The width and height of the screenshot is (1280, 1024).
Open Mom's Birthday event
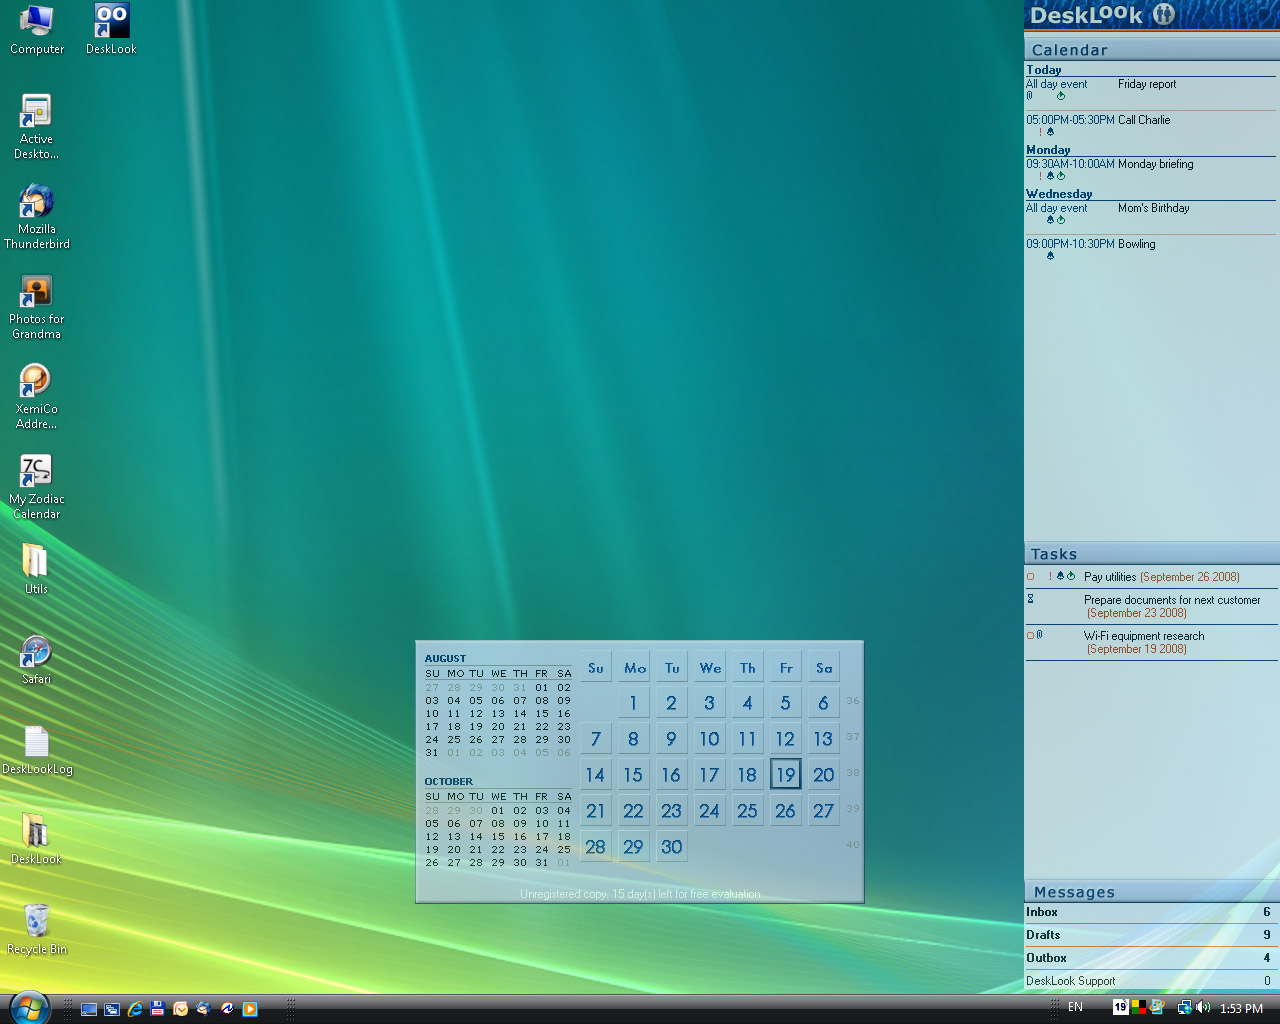coord(1154,208)
